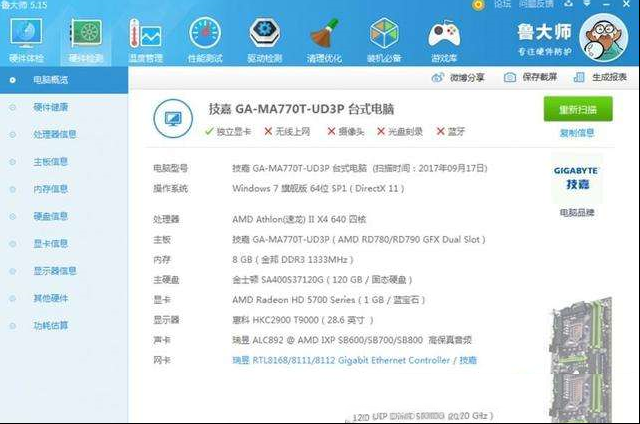Click the 主硬盘 row label

coord(166,280)
